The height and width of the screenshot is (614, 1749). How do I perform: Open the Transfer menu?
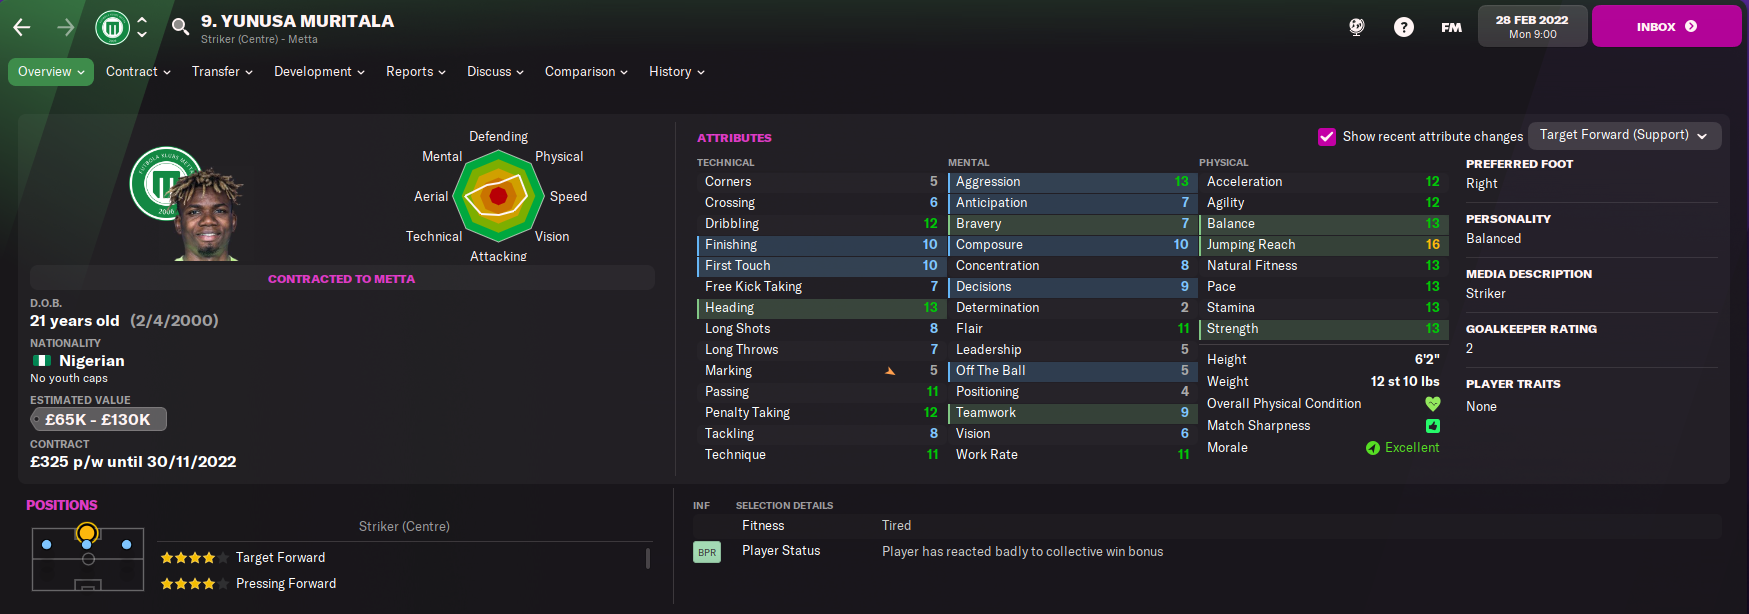tap(222, 72)
